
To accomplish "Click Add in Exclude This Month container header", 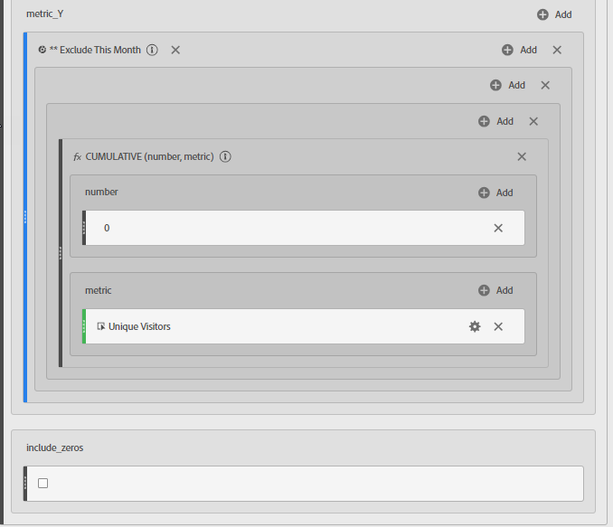I will (x=519, y=50).
